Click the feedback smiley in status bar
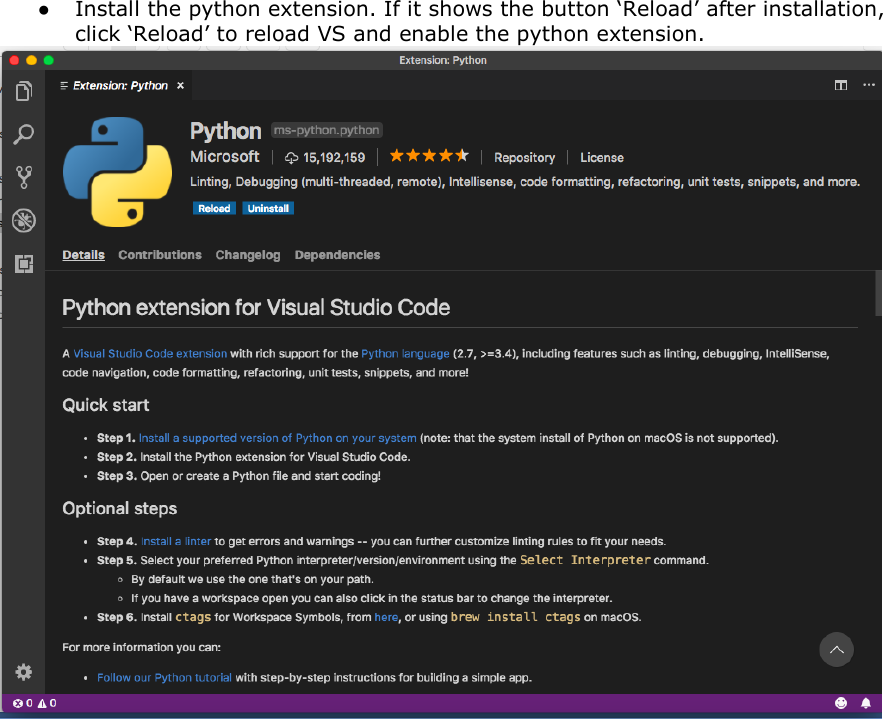The height and width of the screenshot is (719, 883). point(841,703)
